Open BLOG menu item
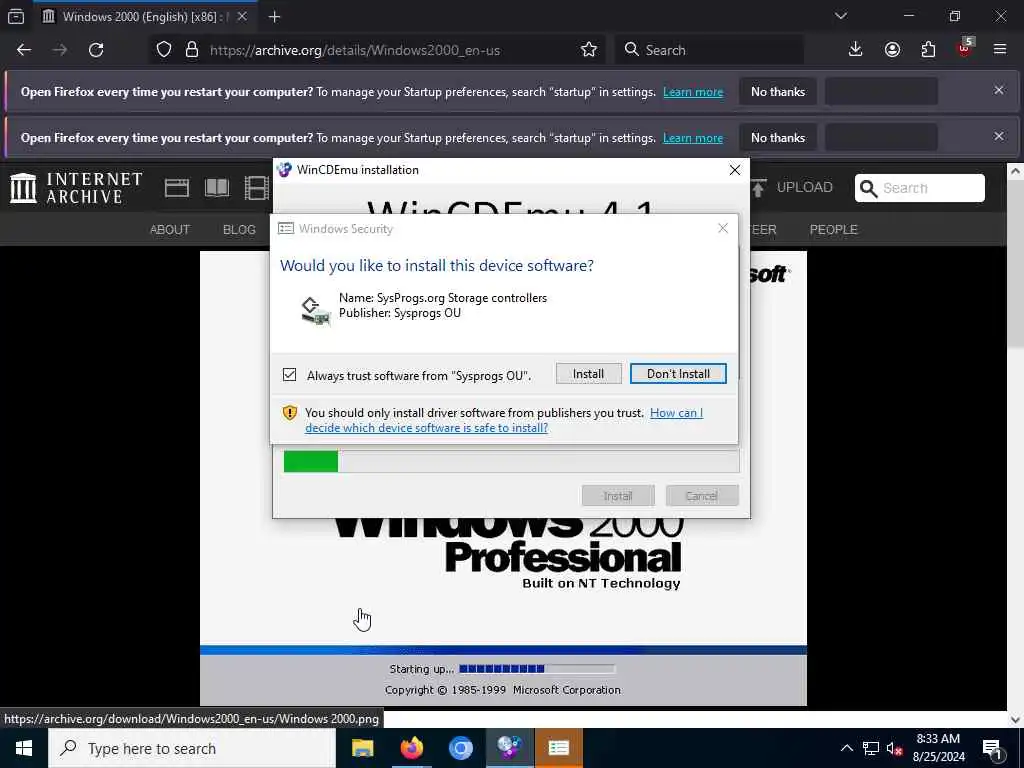The width and height of the screenshot is (1024, 768). pyautogui.click(x=239, y=230)
